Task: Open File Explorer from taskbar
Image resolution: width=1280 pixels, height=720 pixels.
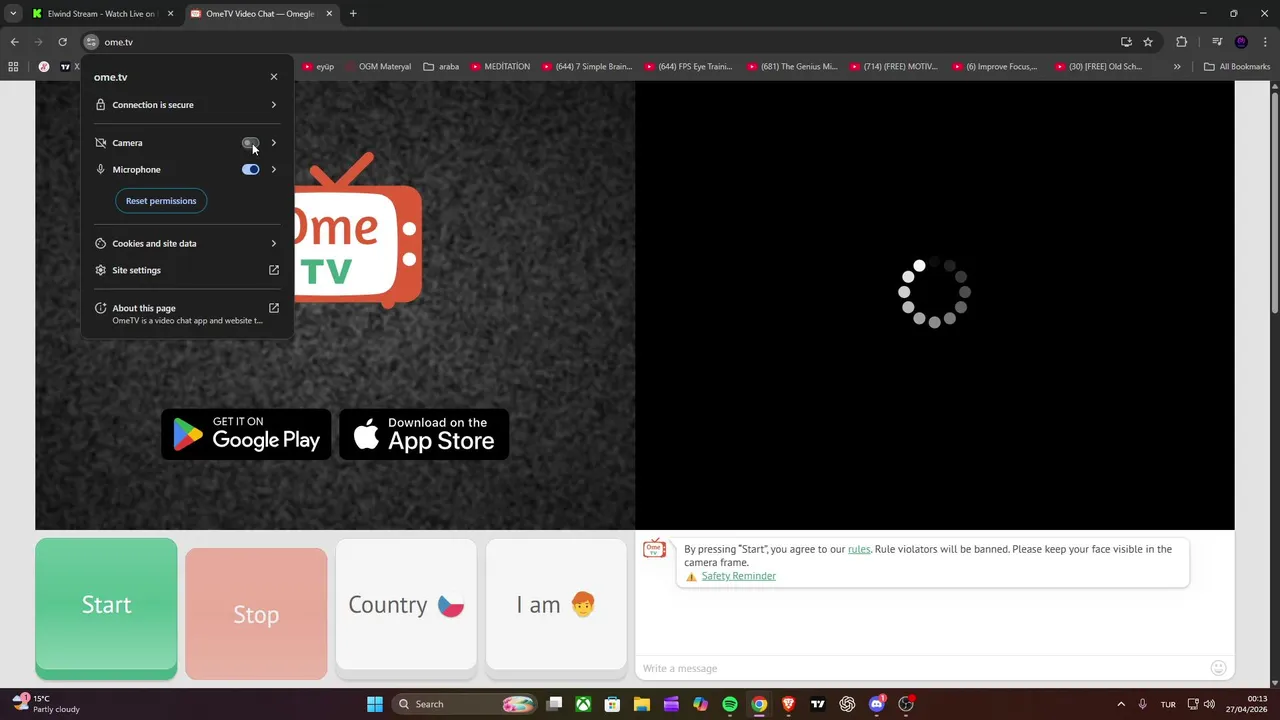Action: click(642, 704)
